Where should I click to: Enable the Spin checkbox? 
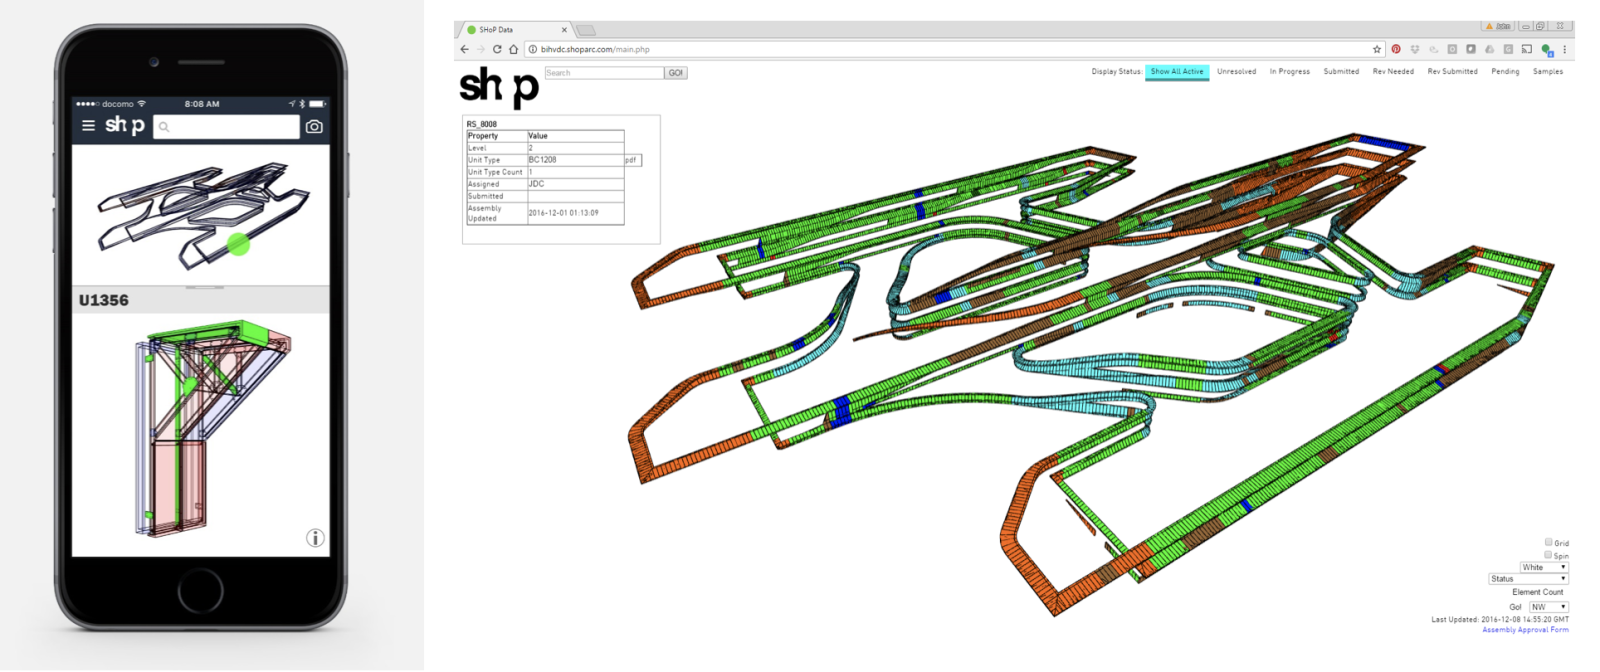(x=1548, y=555)
